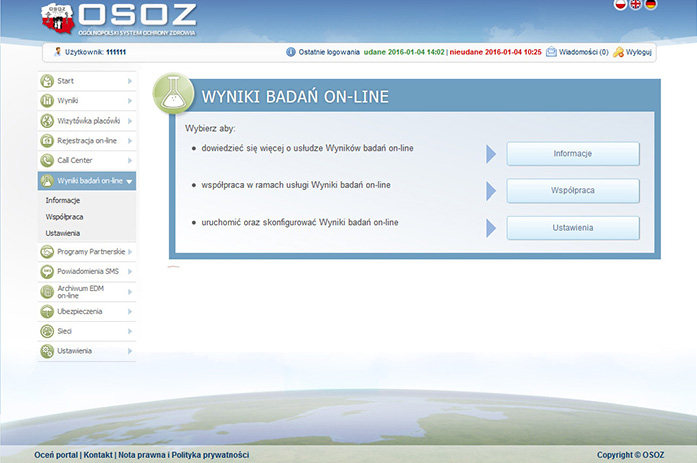Screen dimensions: 697x463
Task: Open Wiadomości (0) link
Action: 583,52
